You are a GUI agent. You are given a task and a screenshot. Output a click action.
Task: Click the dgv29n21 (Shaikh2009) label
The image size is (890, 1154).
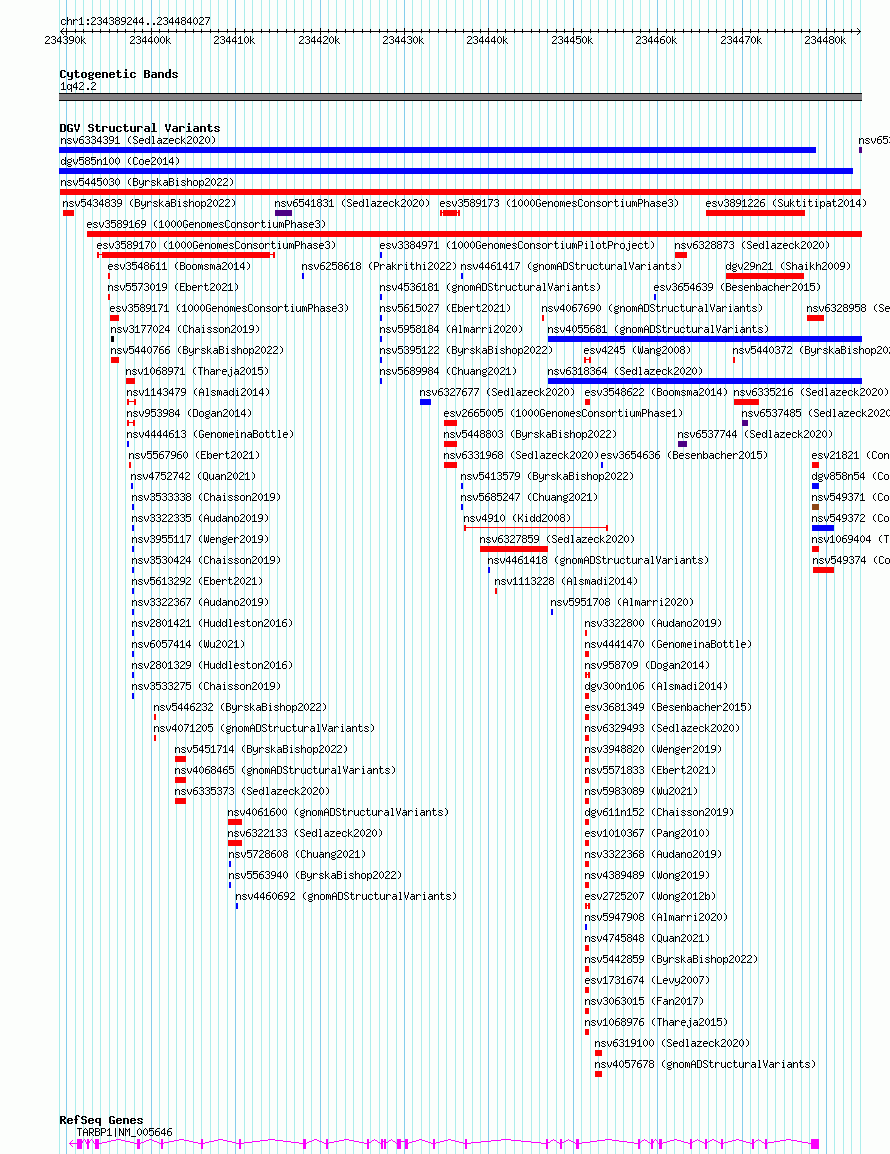point(788,266)
